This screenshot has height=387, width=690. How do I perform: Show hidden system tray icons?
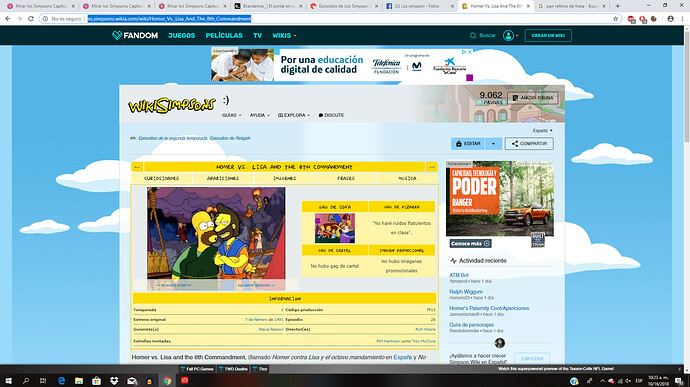(x=602, y=381)
